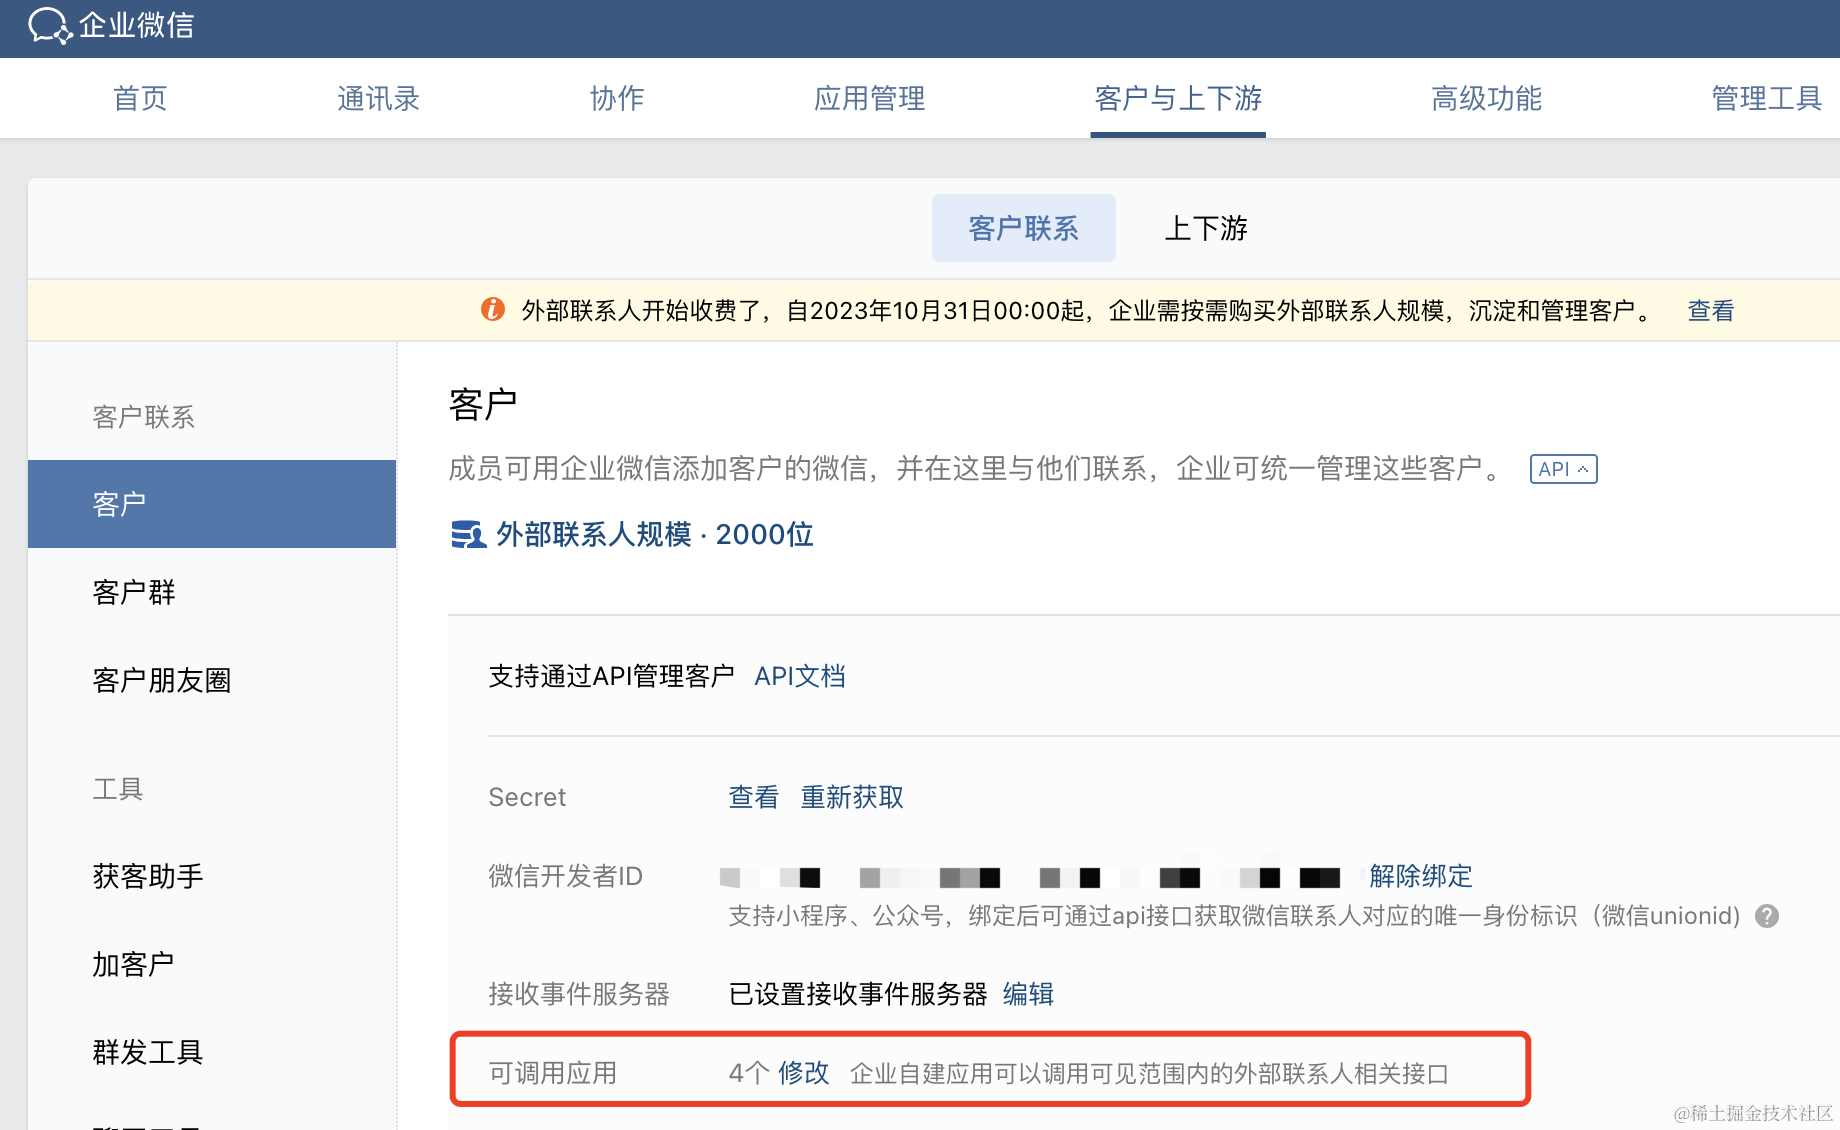Switch to the 协作 tab
This screenshot has width=1840, height=1130.
pos(617,98)
